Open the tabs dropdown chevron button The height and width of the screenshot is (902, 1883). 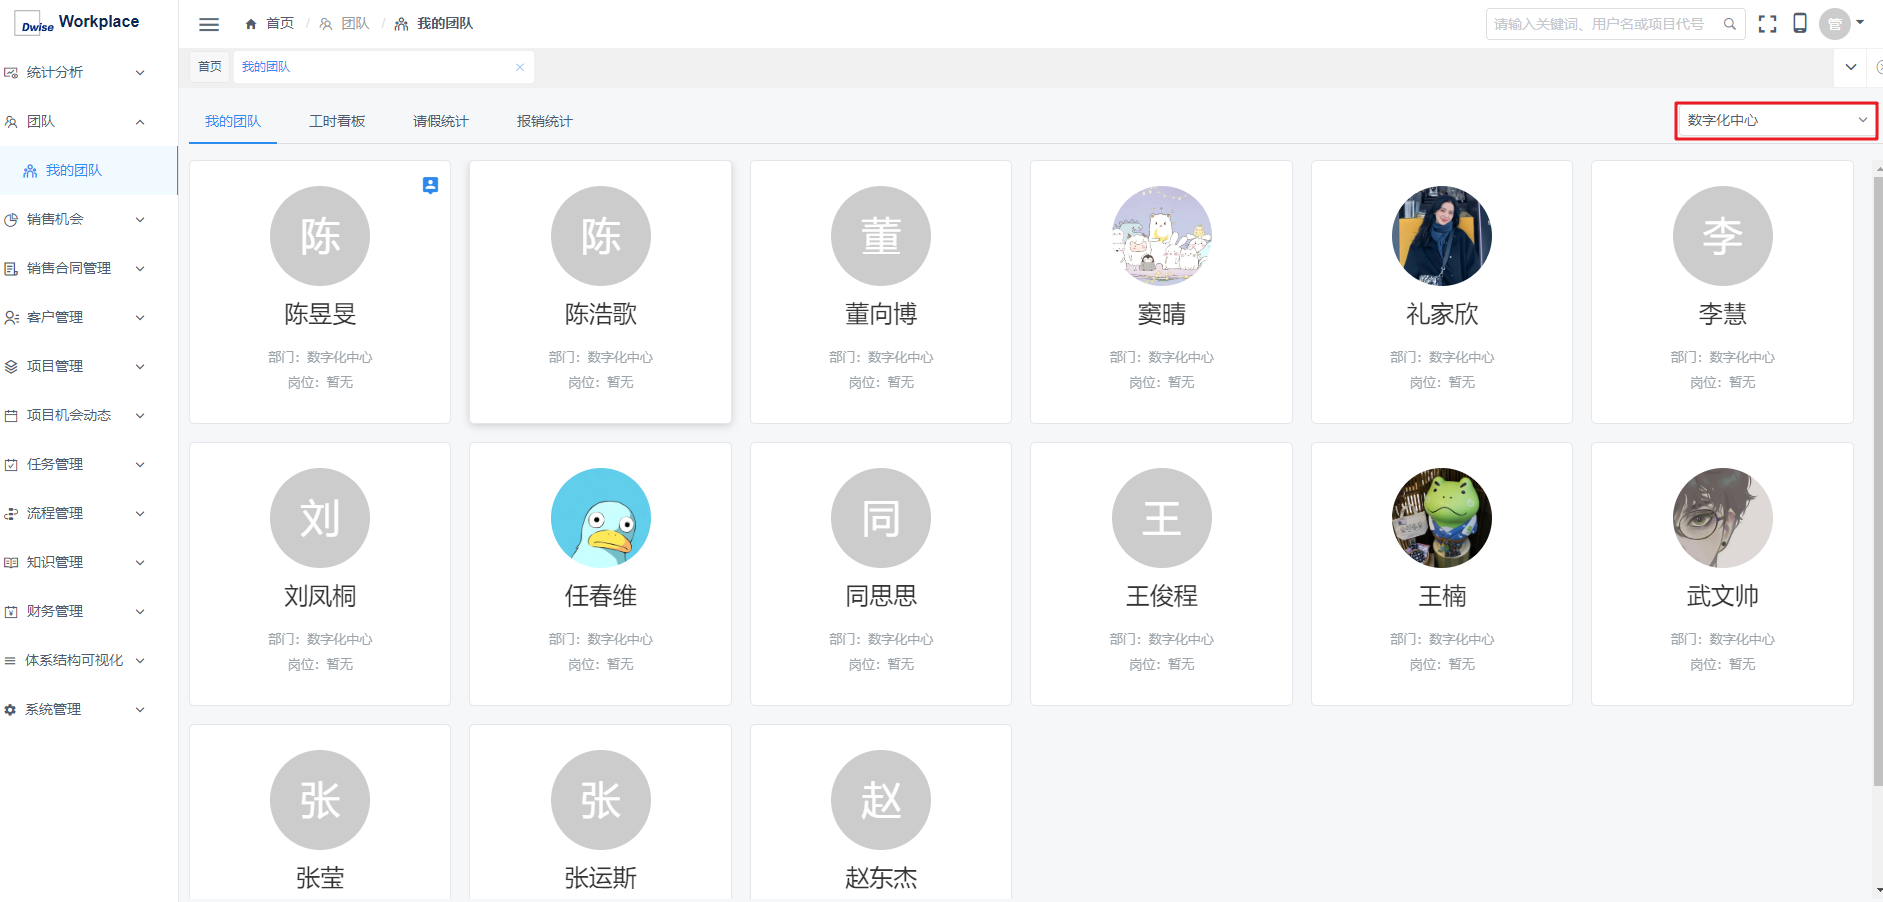tap(1850, 67)
